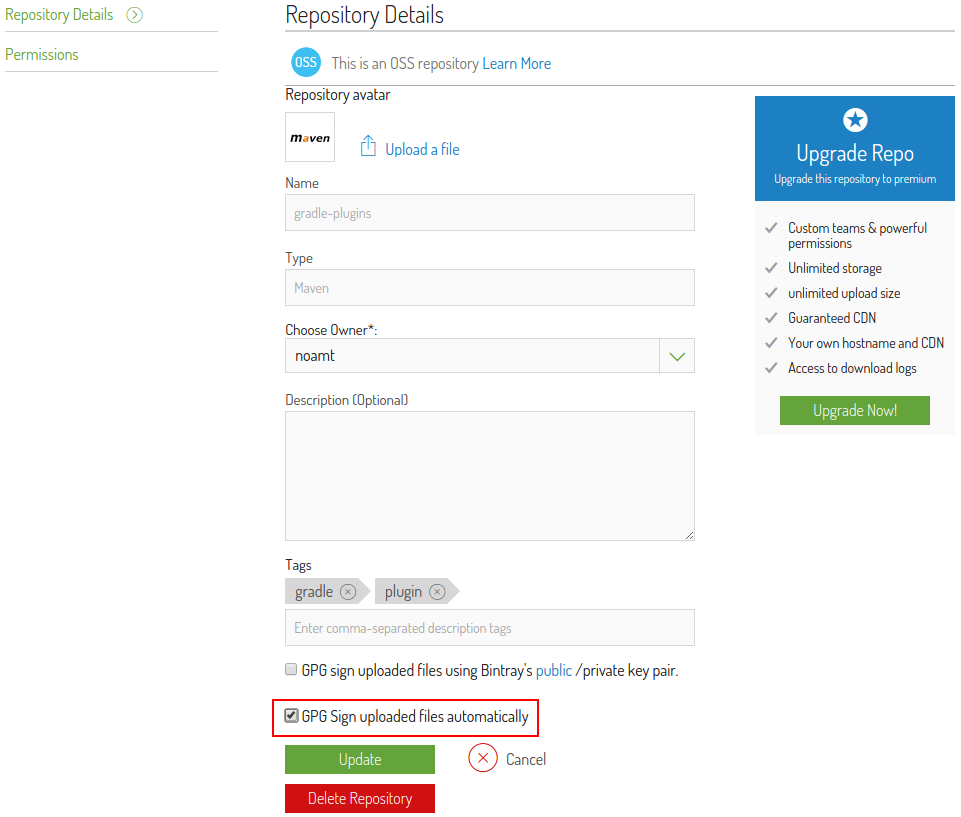This screenshot has height=817, width=961.
Task: Switch to the Permissions sidebar section
Action: 42,55
